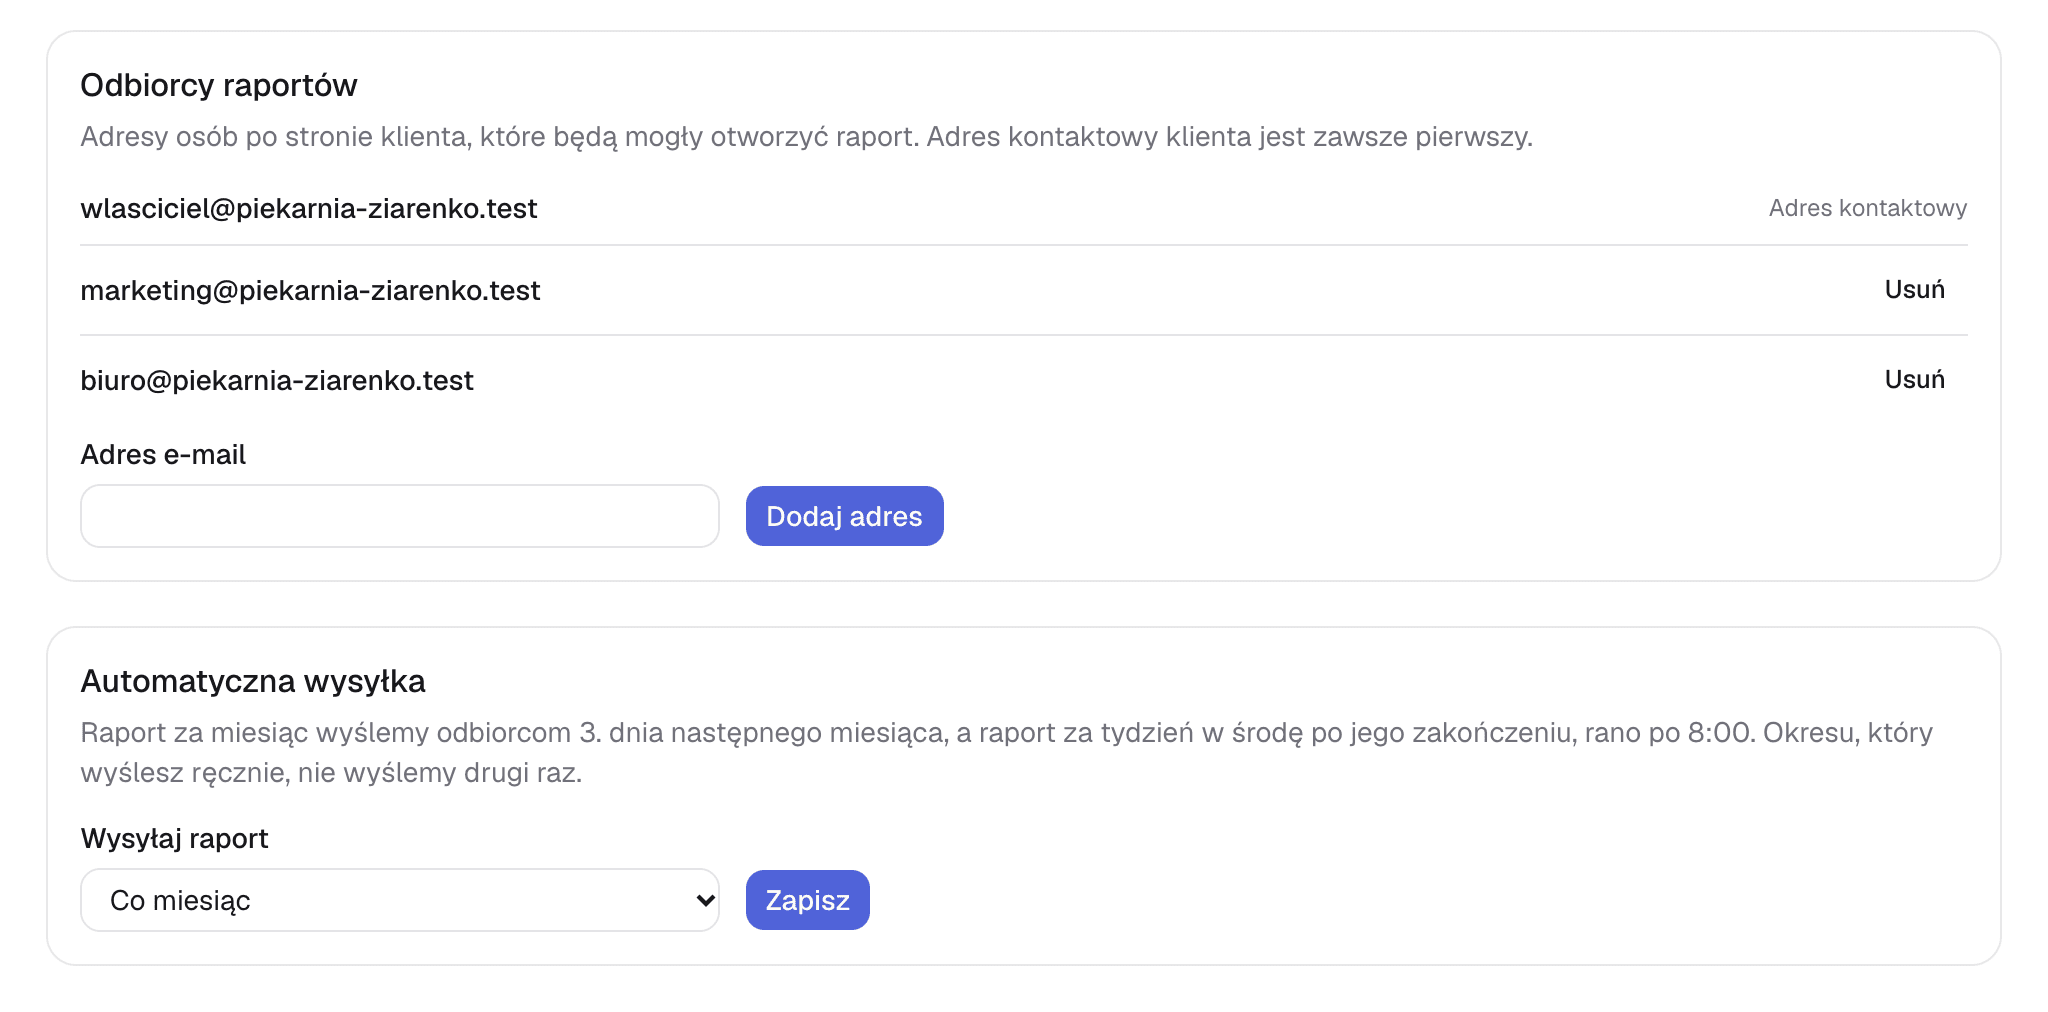Select marketing@piekarnia-ziarenko.test address text
This screenshot has width=2048, height=1012.
[310, 290]
